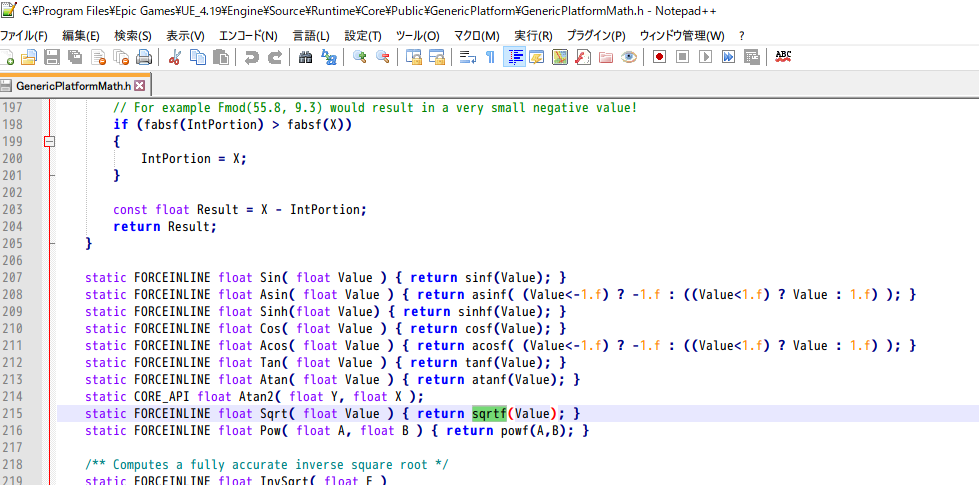
Task: Save the file with the floppy disk icon
Action: (x=52, y=57)
